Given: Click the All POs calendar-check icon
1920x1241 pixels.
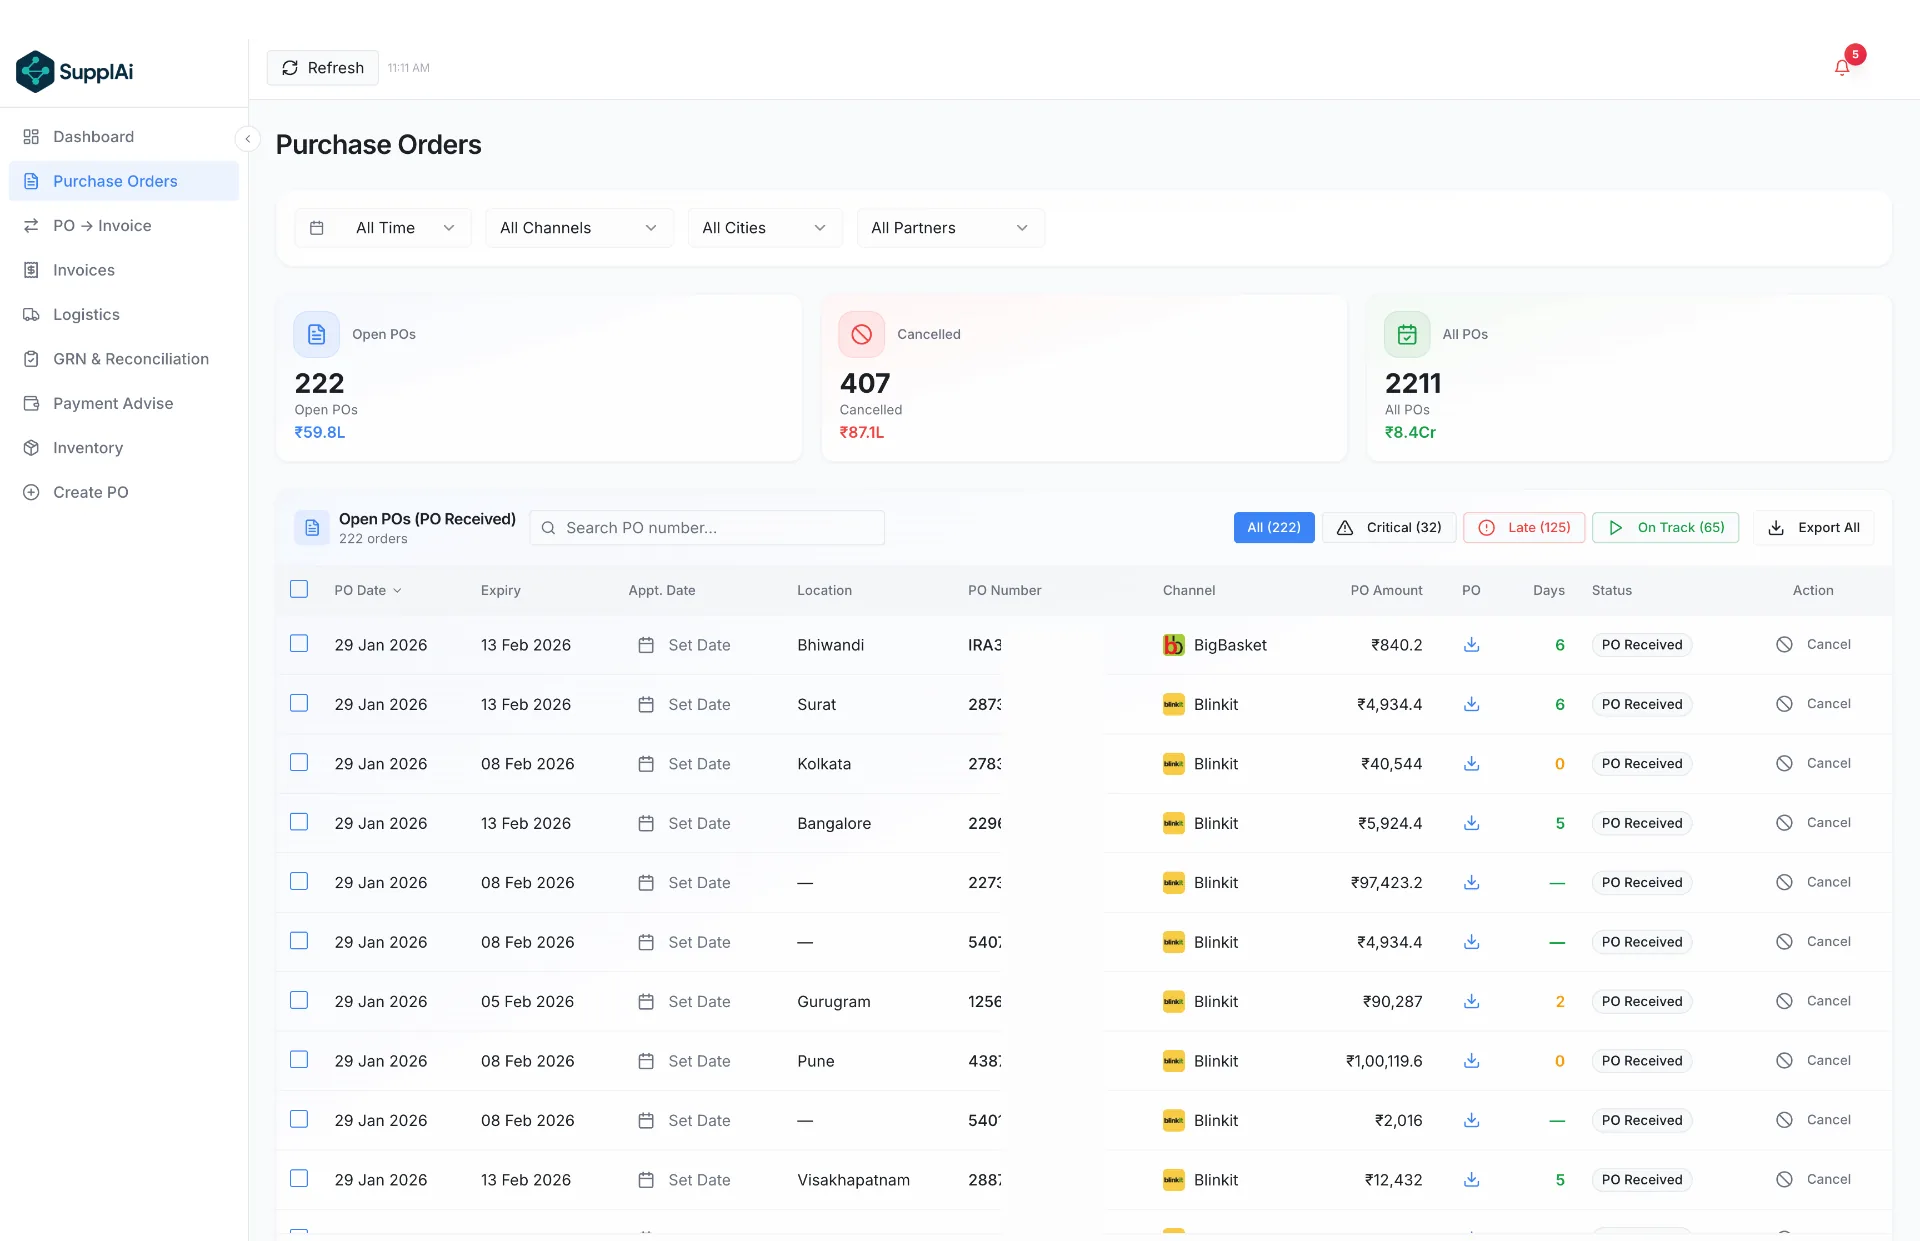Looking at the screenshot, I should click(1407, 334).
